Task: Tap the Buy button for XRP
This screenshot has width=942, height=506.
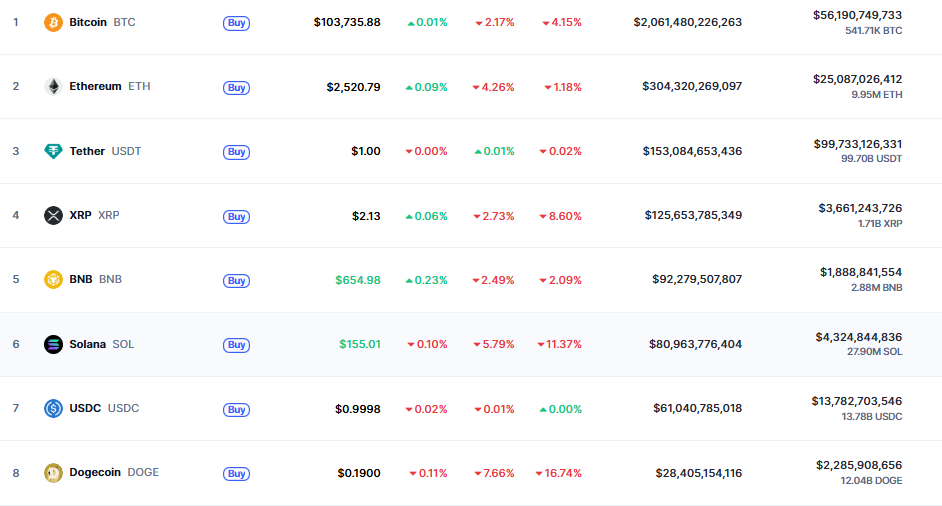Action: click(236, 216)
